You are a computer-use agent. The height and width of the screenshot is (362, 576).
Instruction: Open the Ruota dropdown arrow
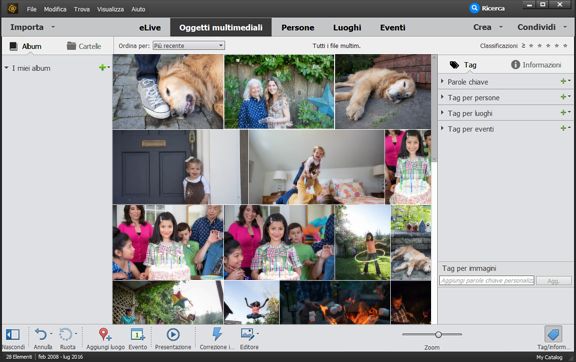pos(76,334)
